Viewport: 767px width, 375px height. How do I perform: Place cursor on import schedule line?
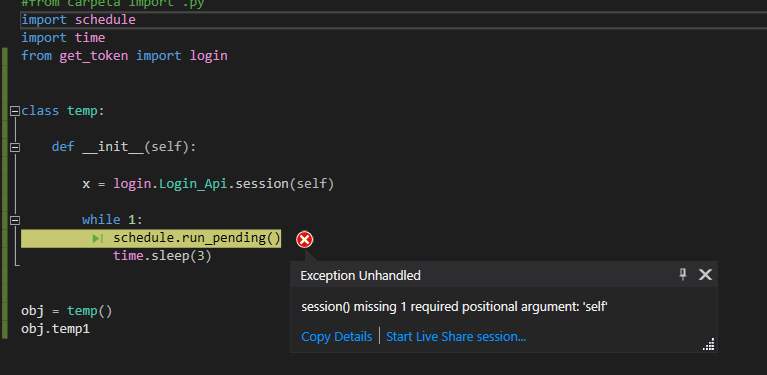[x=78, y=20]
